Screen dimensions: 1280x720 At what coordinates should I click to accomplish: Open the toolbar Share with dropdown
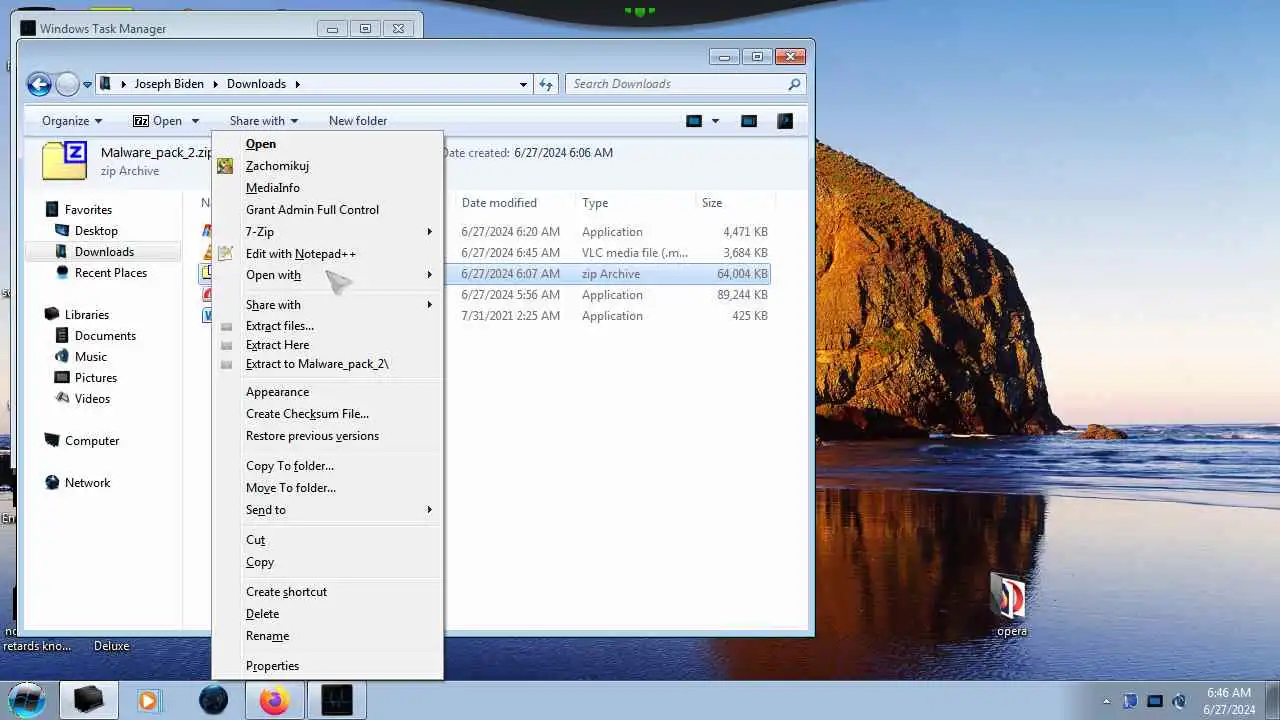263,121
